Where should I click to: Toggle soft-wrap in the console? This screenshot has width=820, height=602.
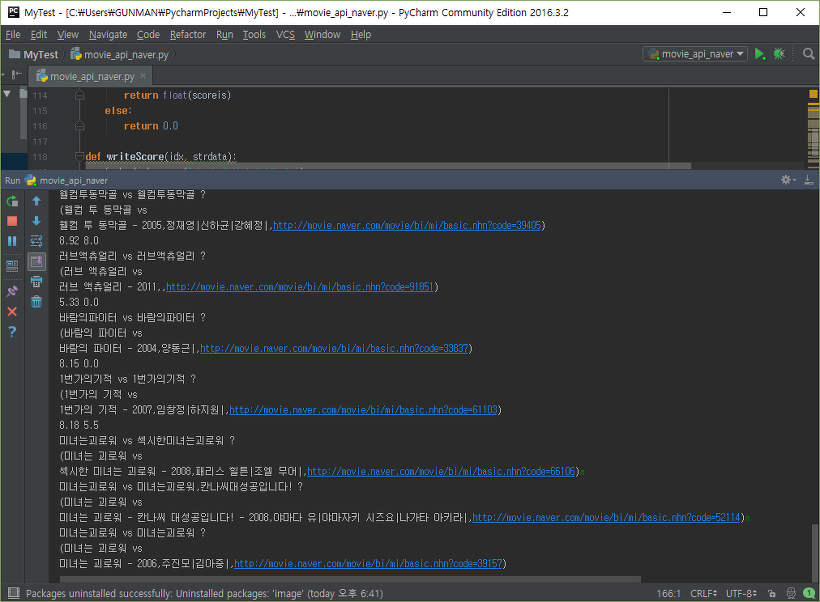[12, 264]
